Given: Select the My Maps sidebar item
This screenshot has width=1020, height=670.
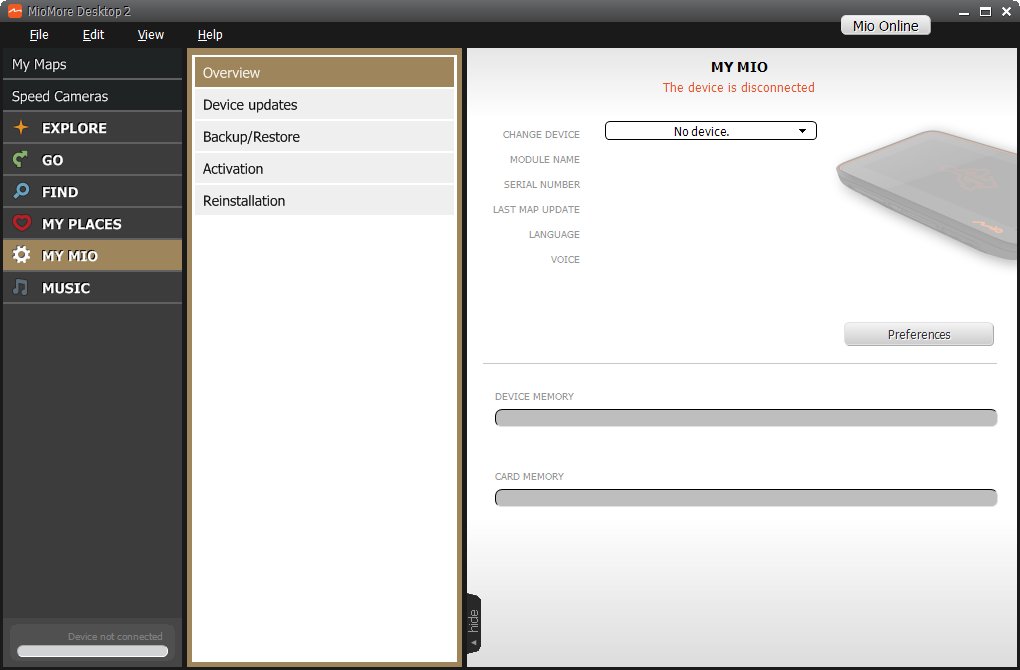Looking at the screenshot, I should pos(92,64).
